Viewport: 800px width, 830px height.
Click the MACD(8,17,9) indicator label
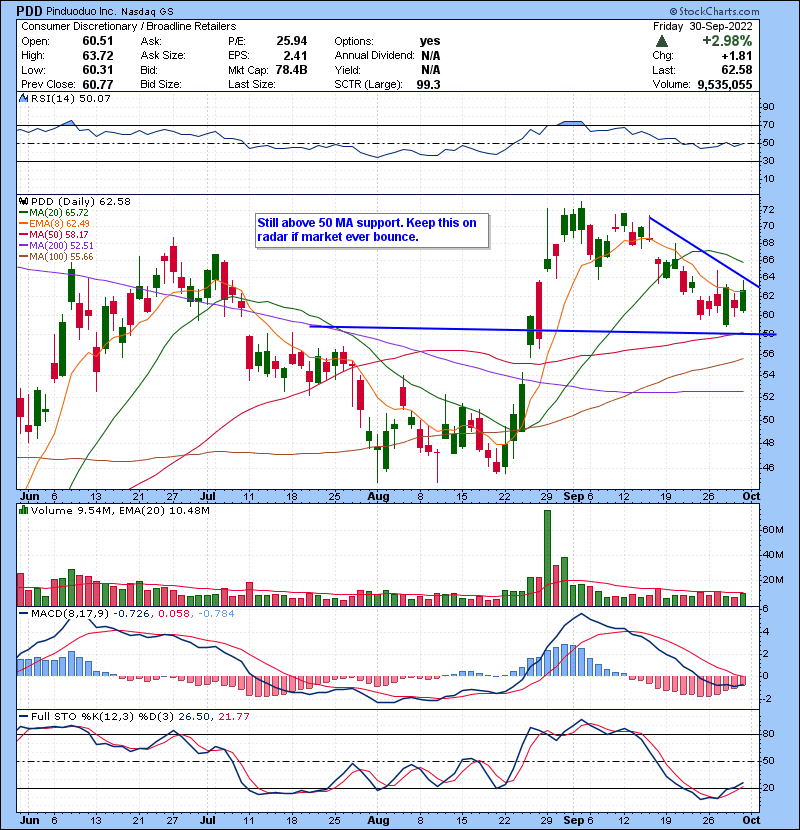point(70,614)
